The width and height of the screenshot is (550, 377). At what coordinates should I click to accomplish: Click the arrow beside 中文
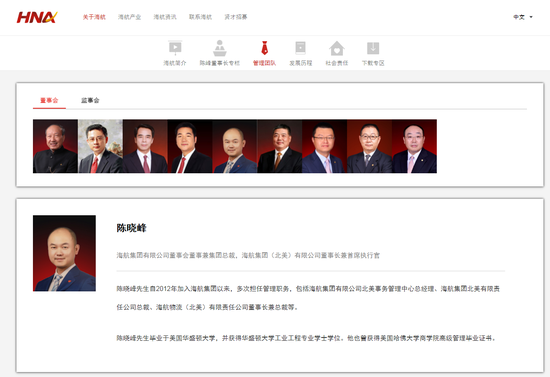click(531, 17)
